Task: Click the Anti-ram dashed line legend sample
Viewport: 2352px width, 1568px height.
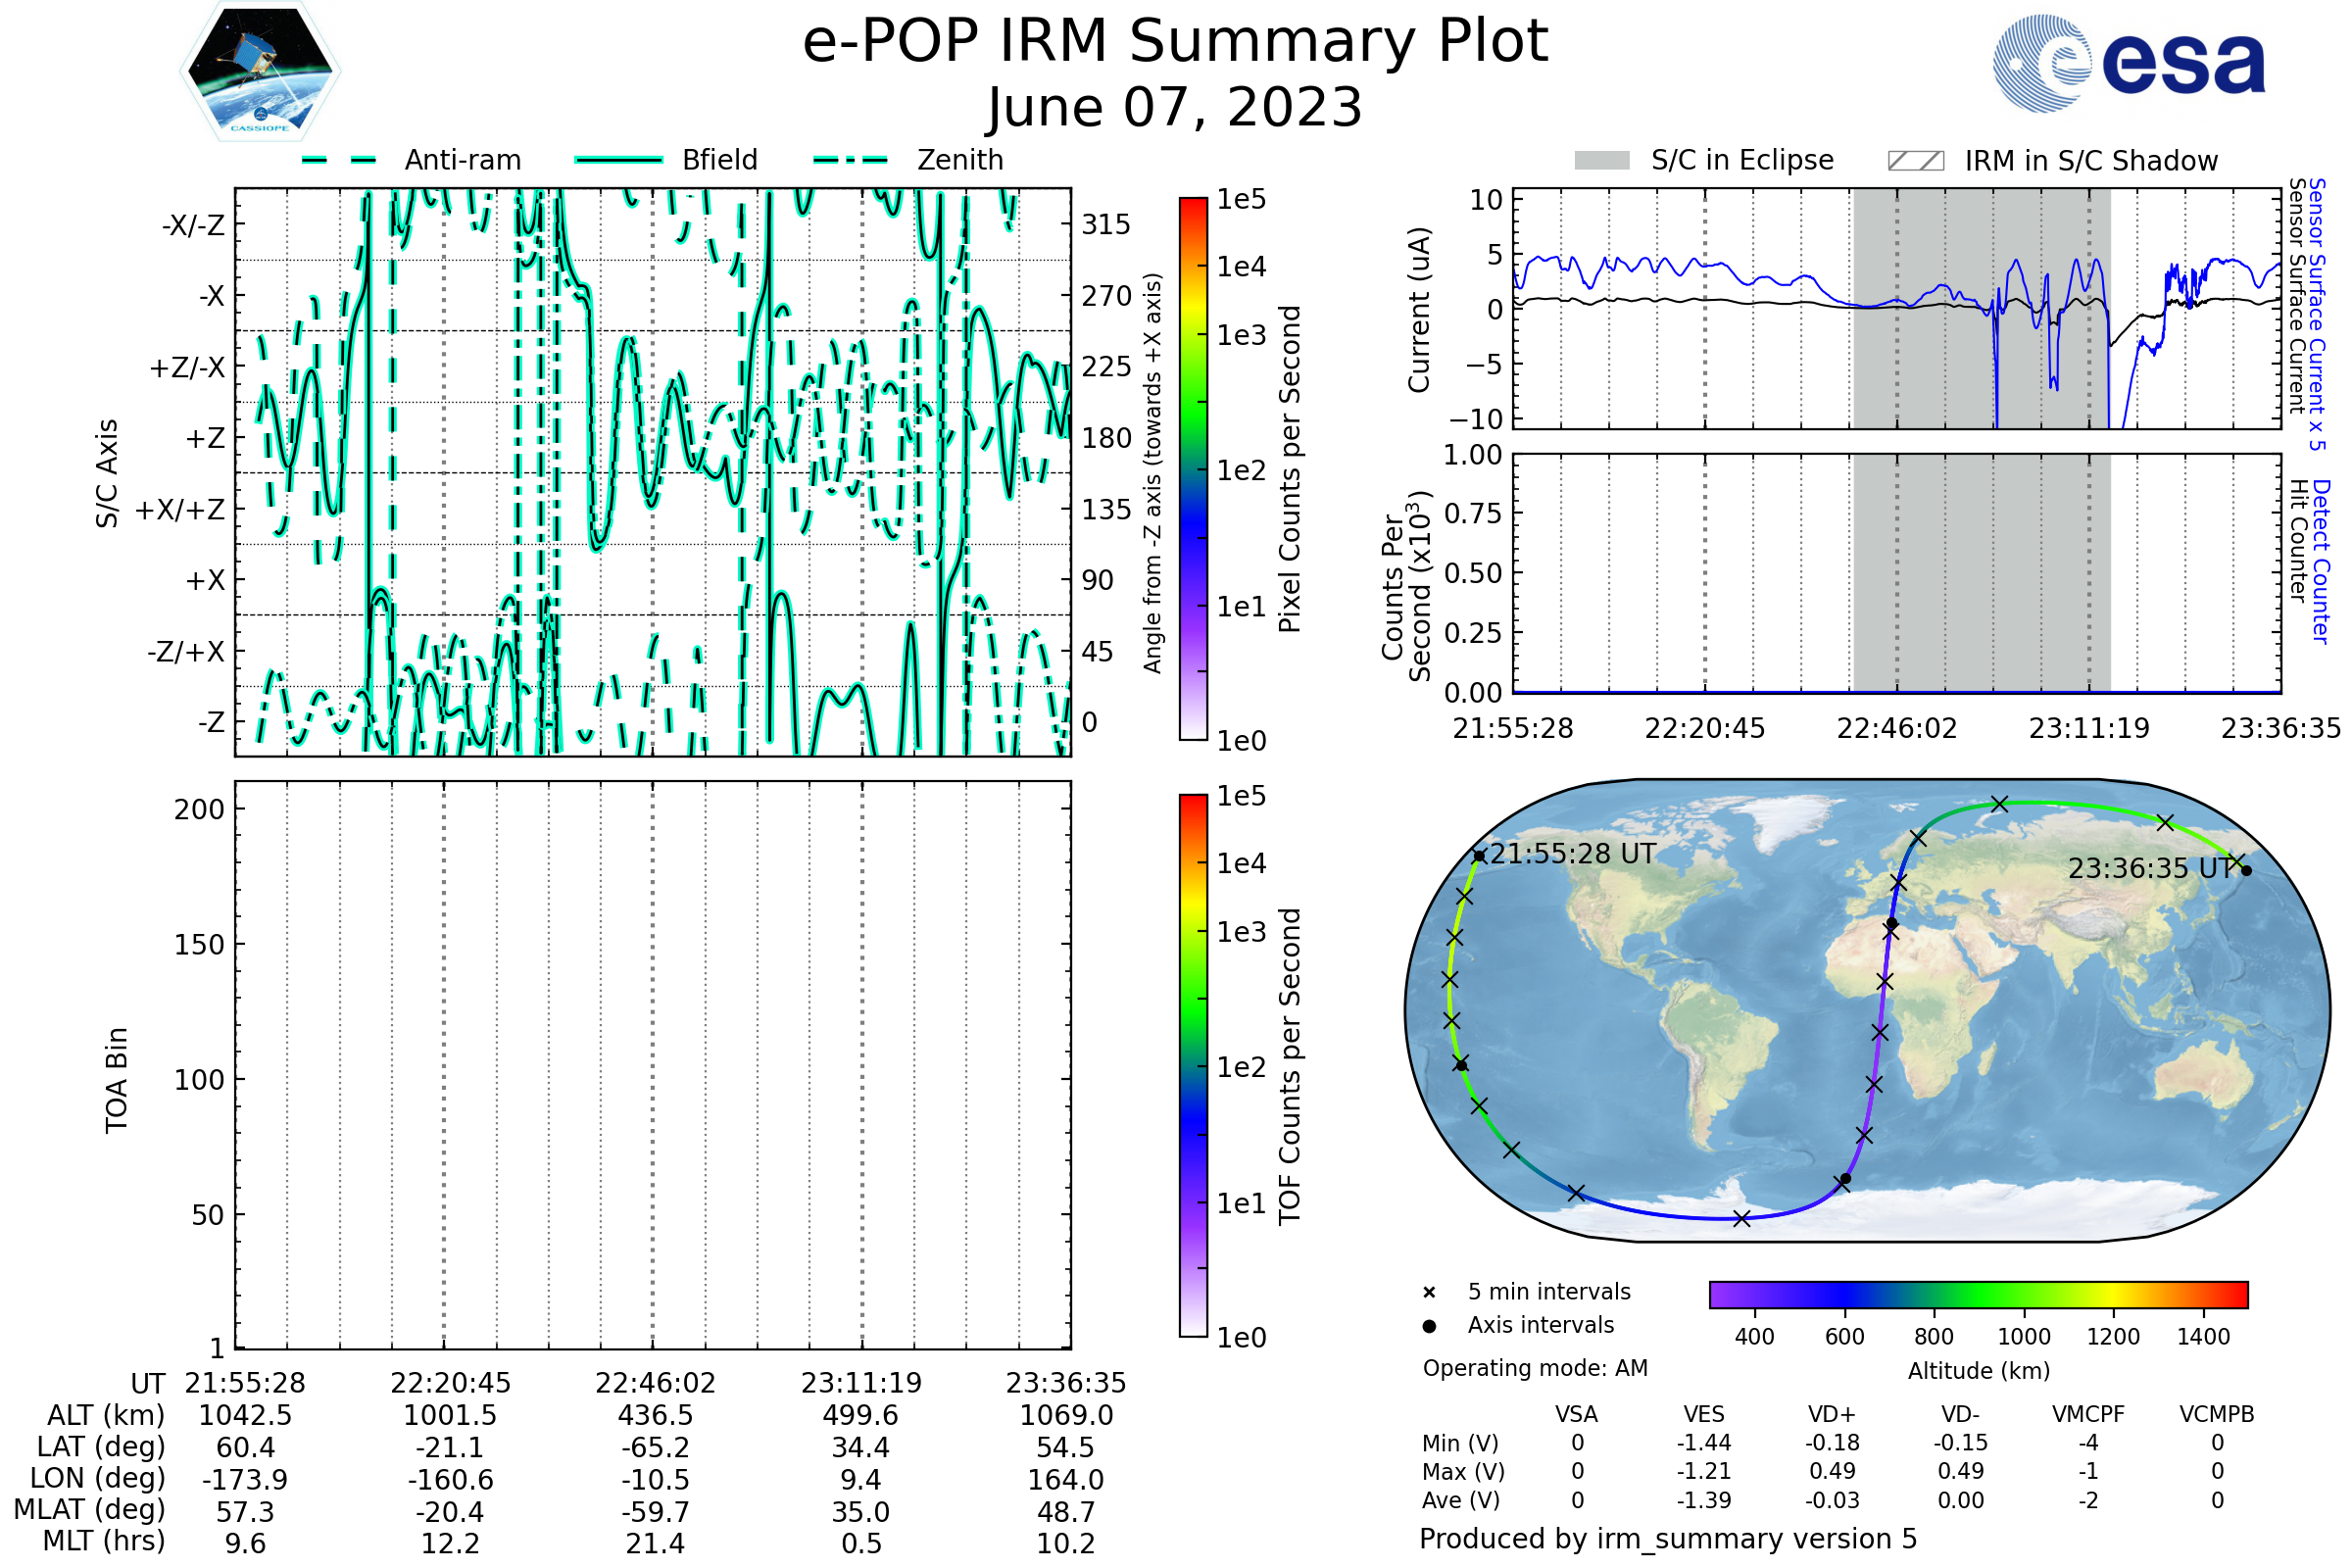Action: click(339, 160)
